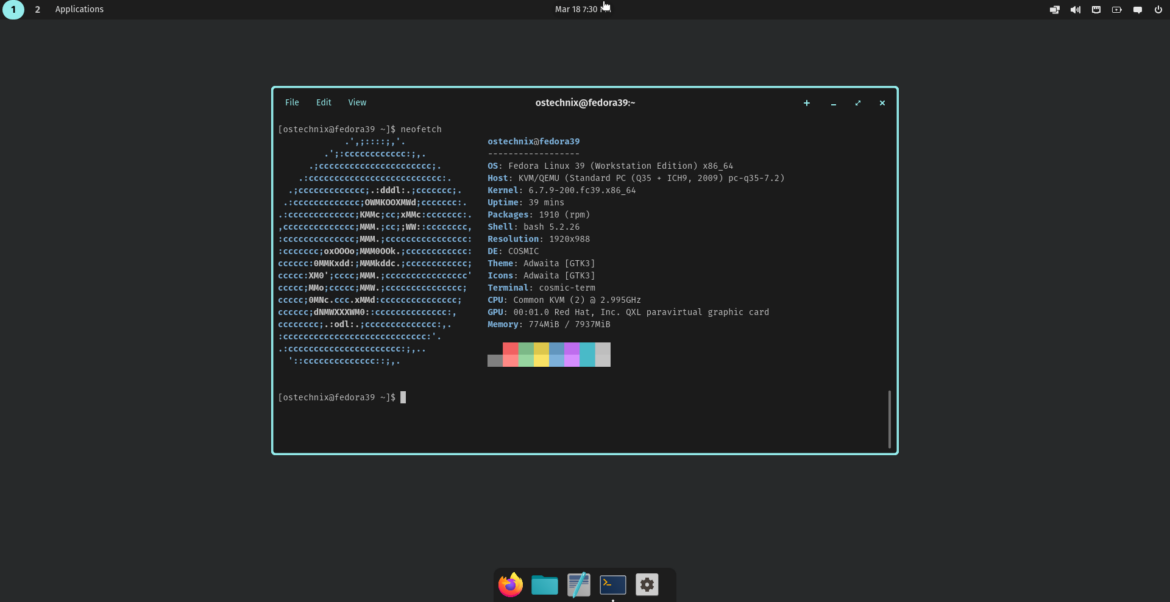Open Settings using the gear dock icon

(x=646, y=584)
